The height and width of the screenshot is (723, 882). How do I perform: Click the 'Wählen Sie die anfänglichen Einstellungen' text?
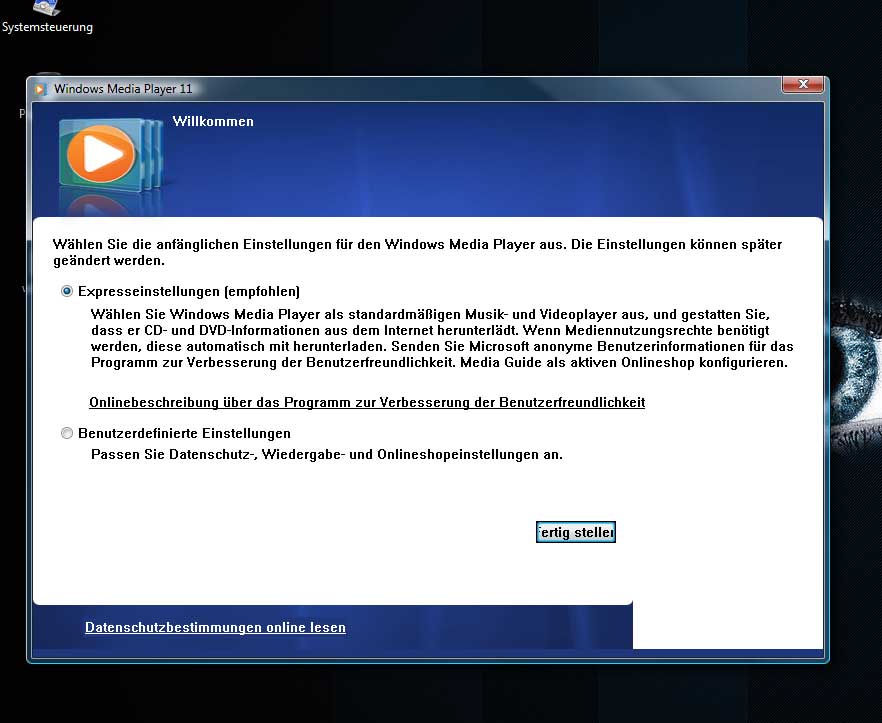417,253
